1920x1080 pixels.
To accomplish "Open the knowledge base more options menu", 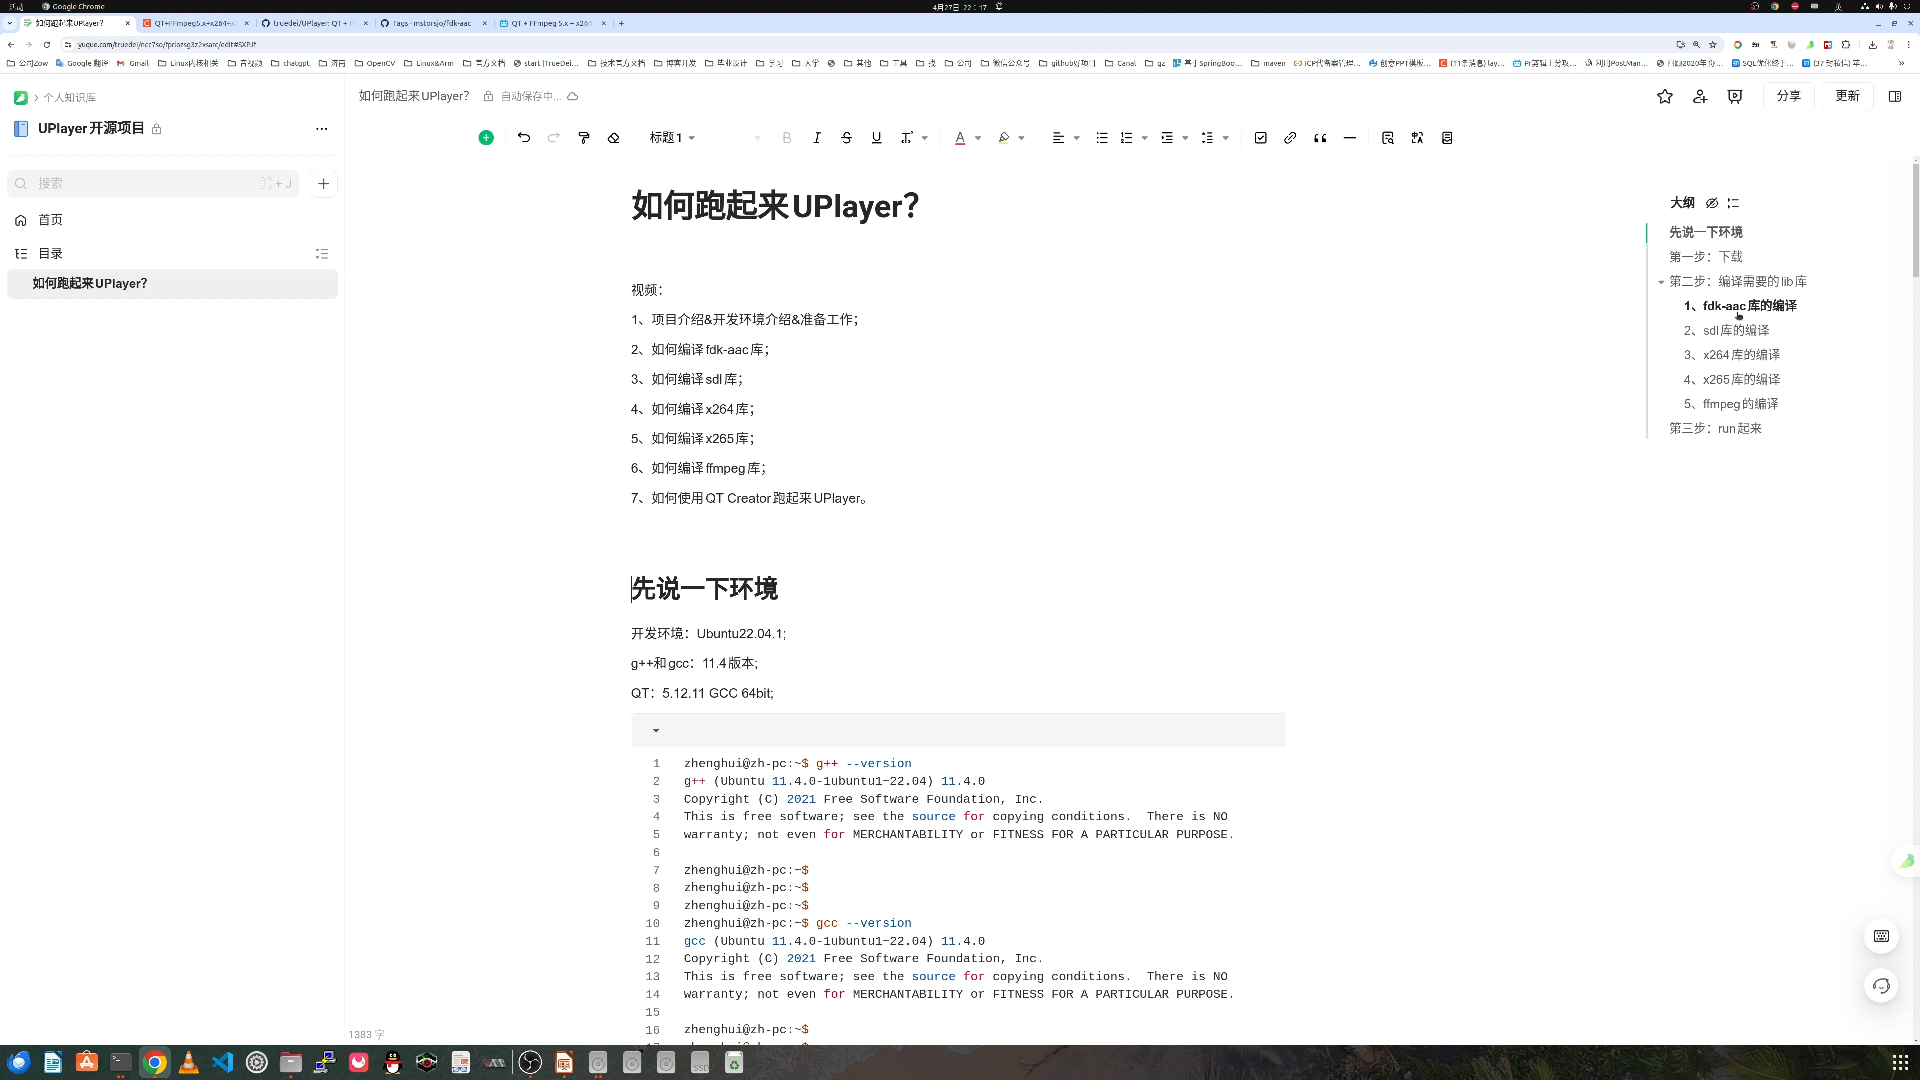I will [x=321, y=129].
